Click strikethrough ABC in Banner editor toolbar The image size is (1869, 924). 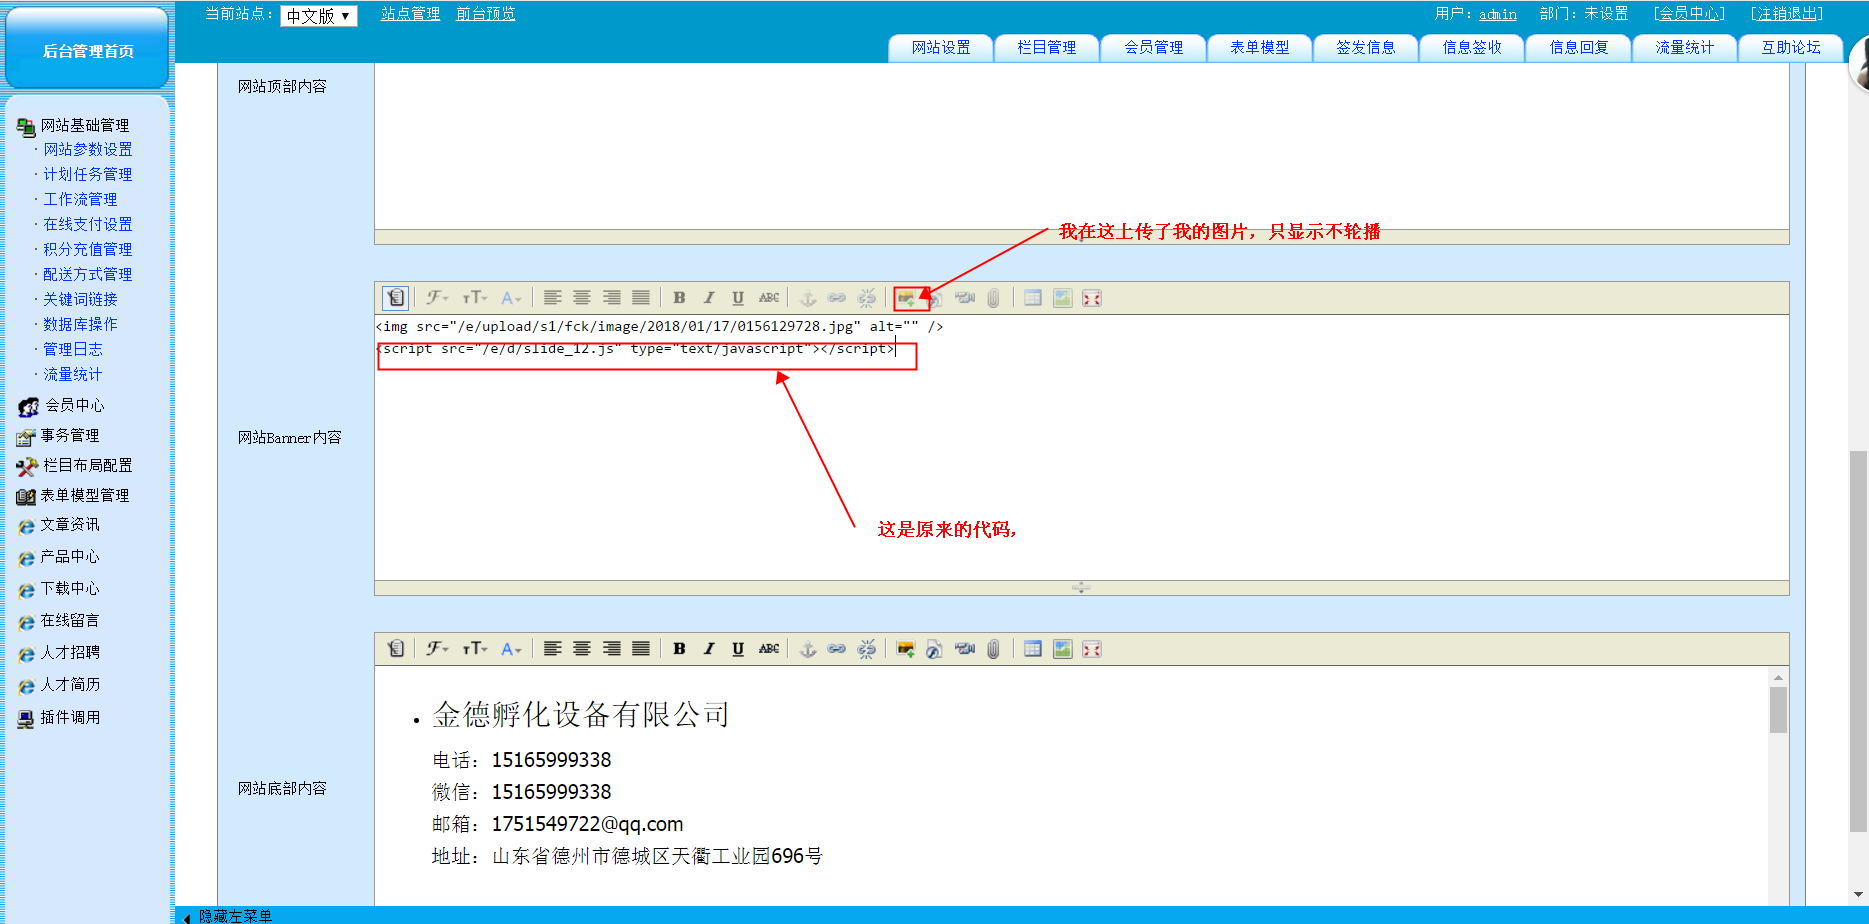[768, 298]
